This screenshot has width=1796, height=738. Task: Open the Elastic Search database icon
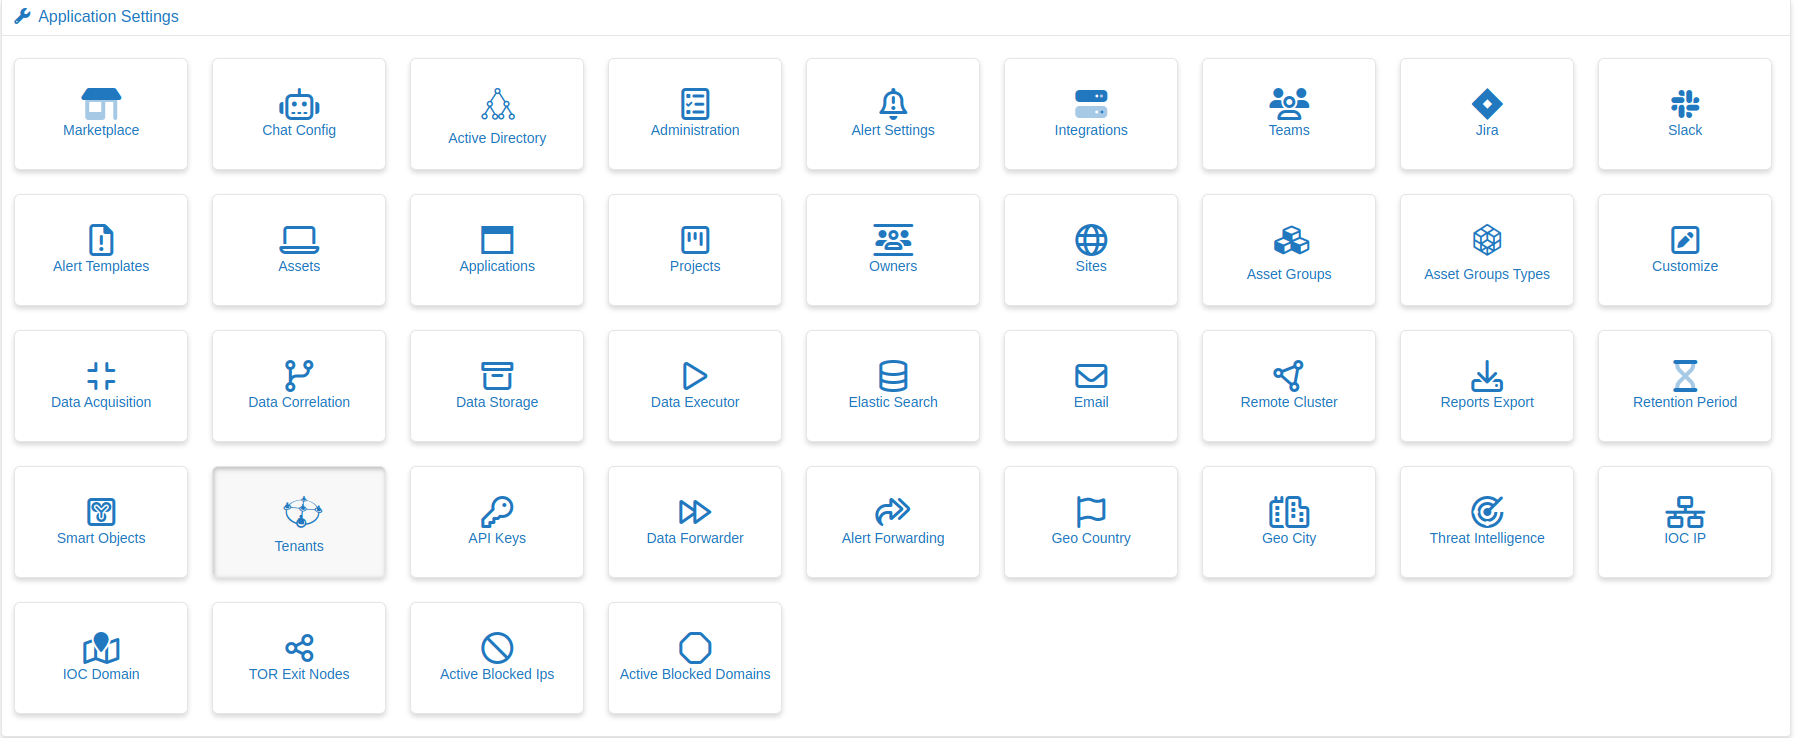(x=893, y=376)
